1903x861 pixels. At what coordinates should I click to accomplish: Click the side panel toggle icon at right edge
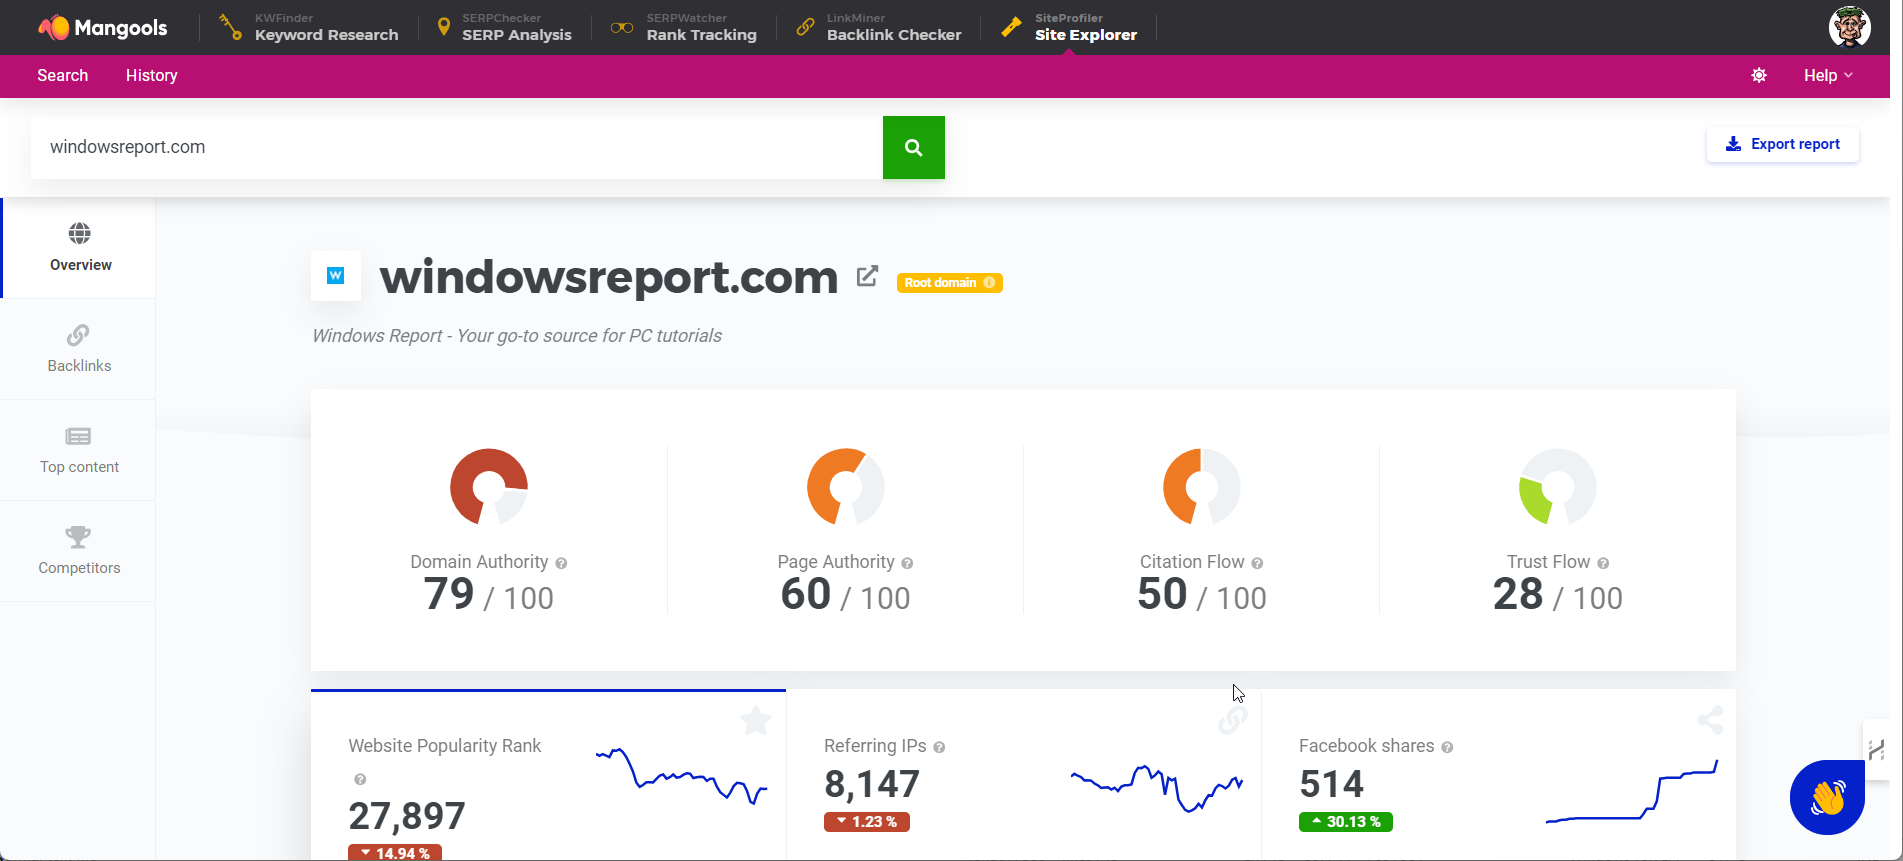pos(1876,749)
